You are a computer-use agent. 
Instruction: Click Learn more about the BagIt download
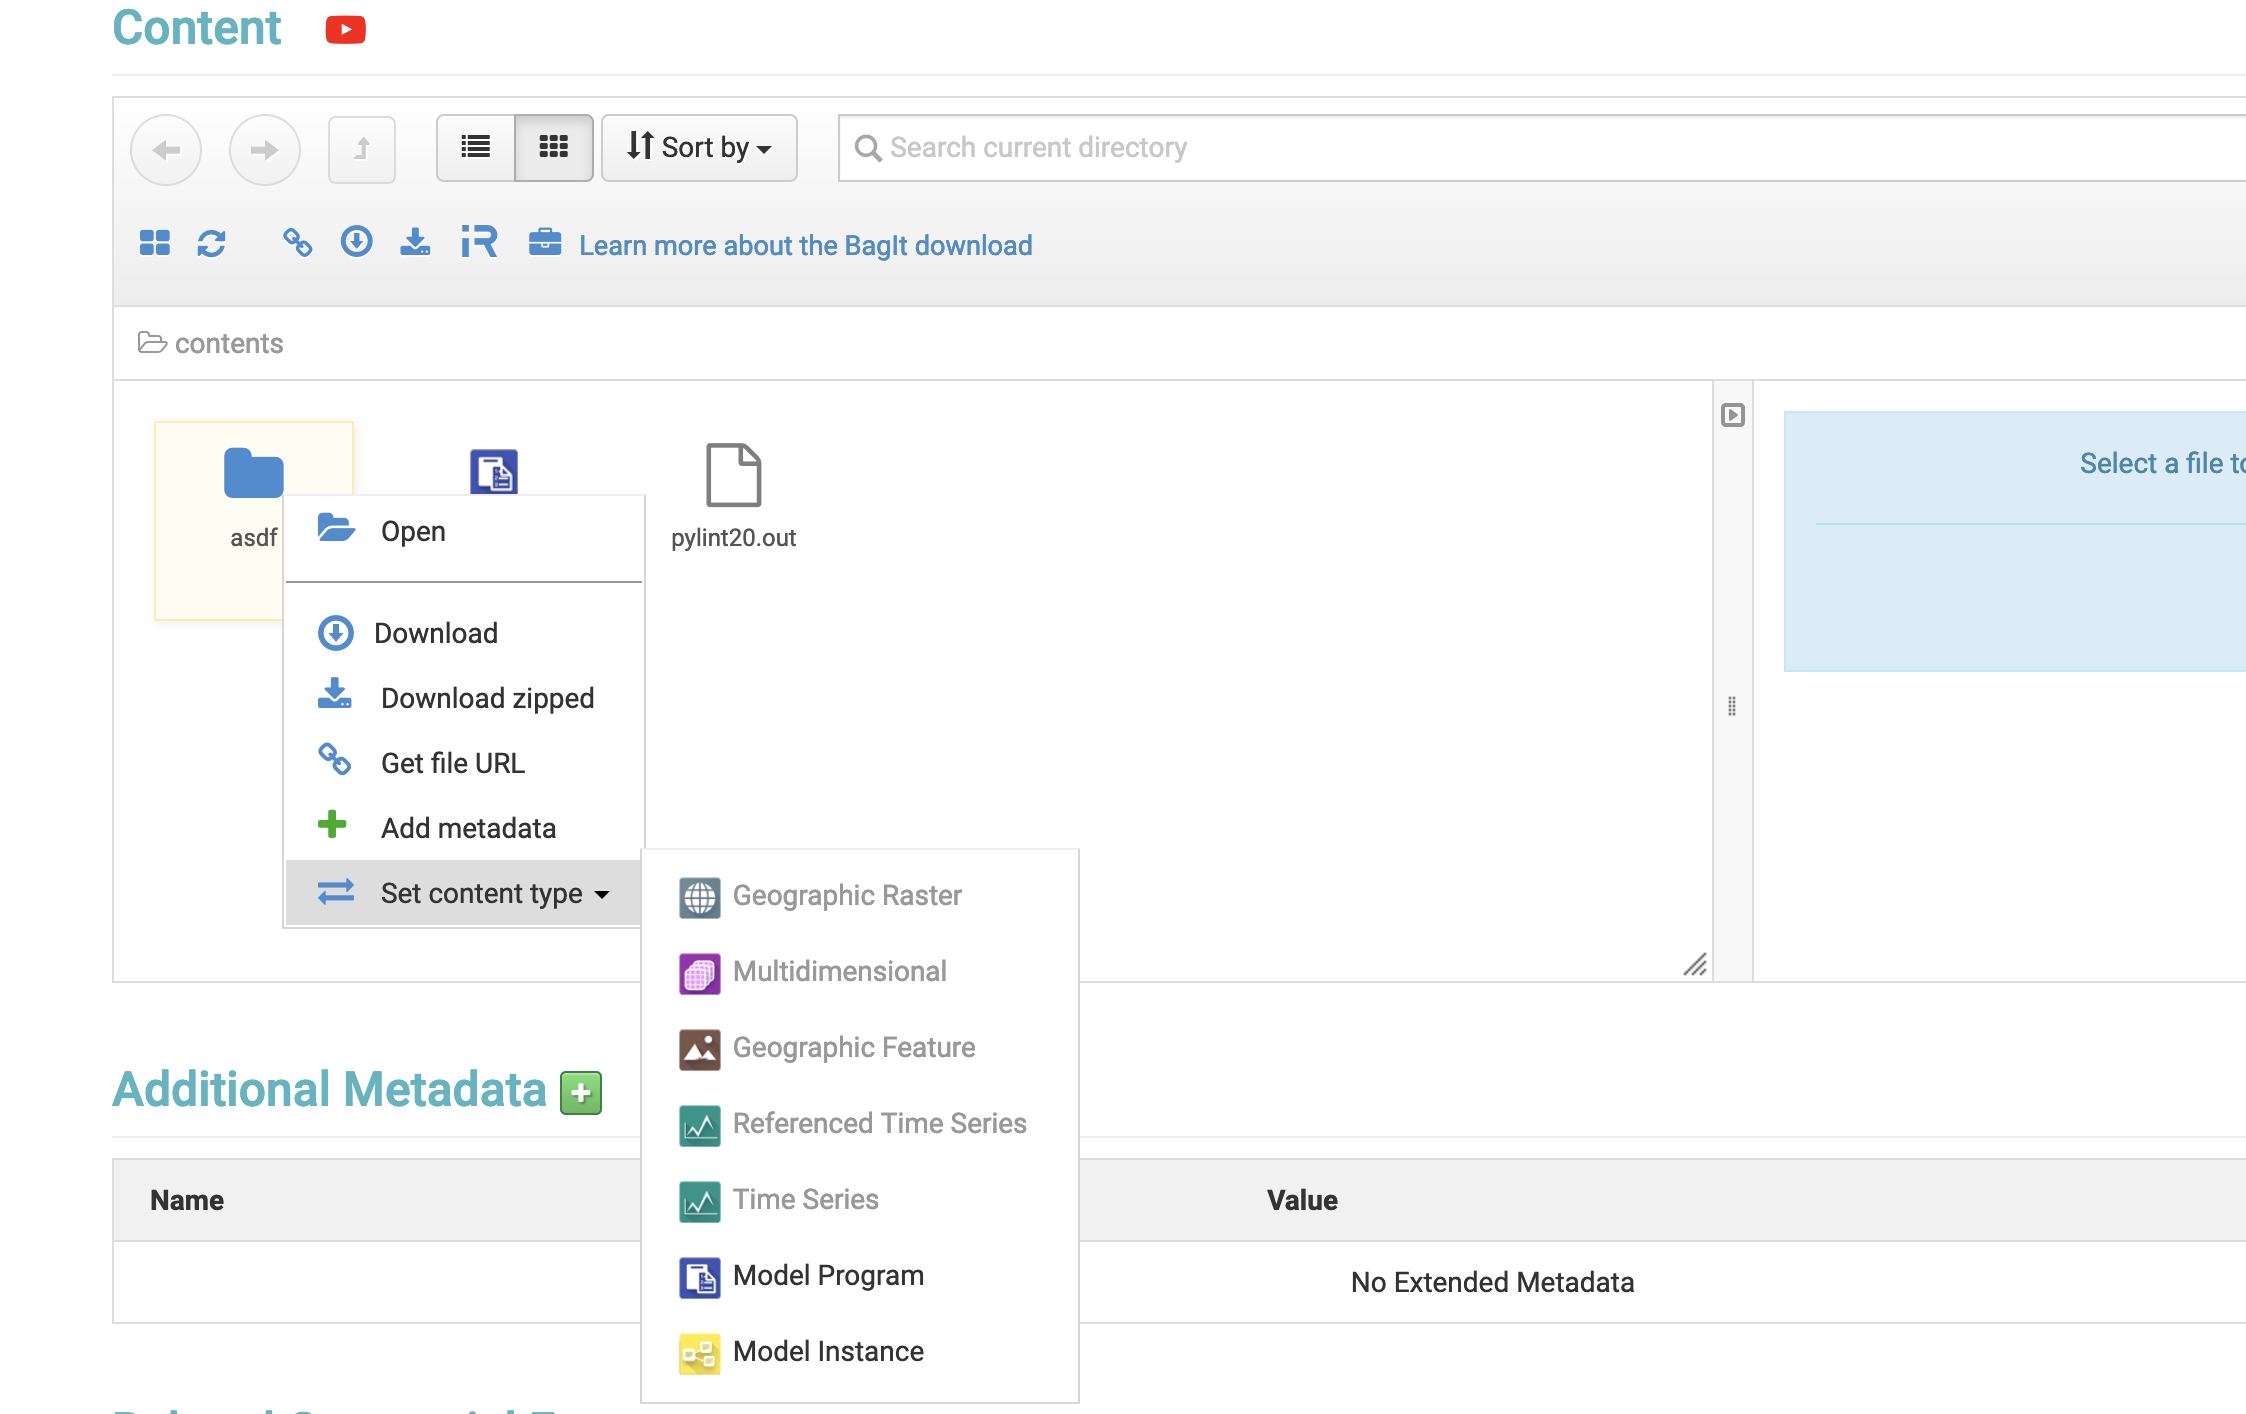click(x=806, y=245)
